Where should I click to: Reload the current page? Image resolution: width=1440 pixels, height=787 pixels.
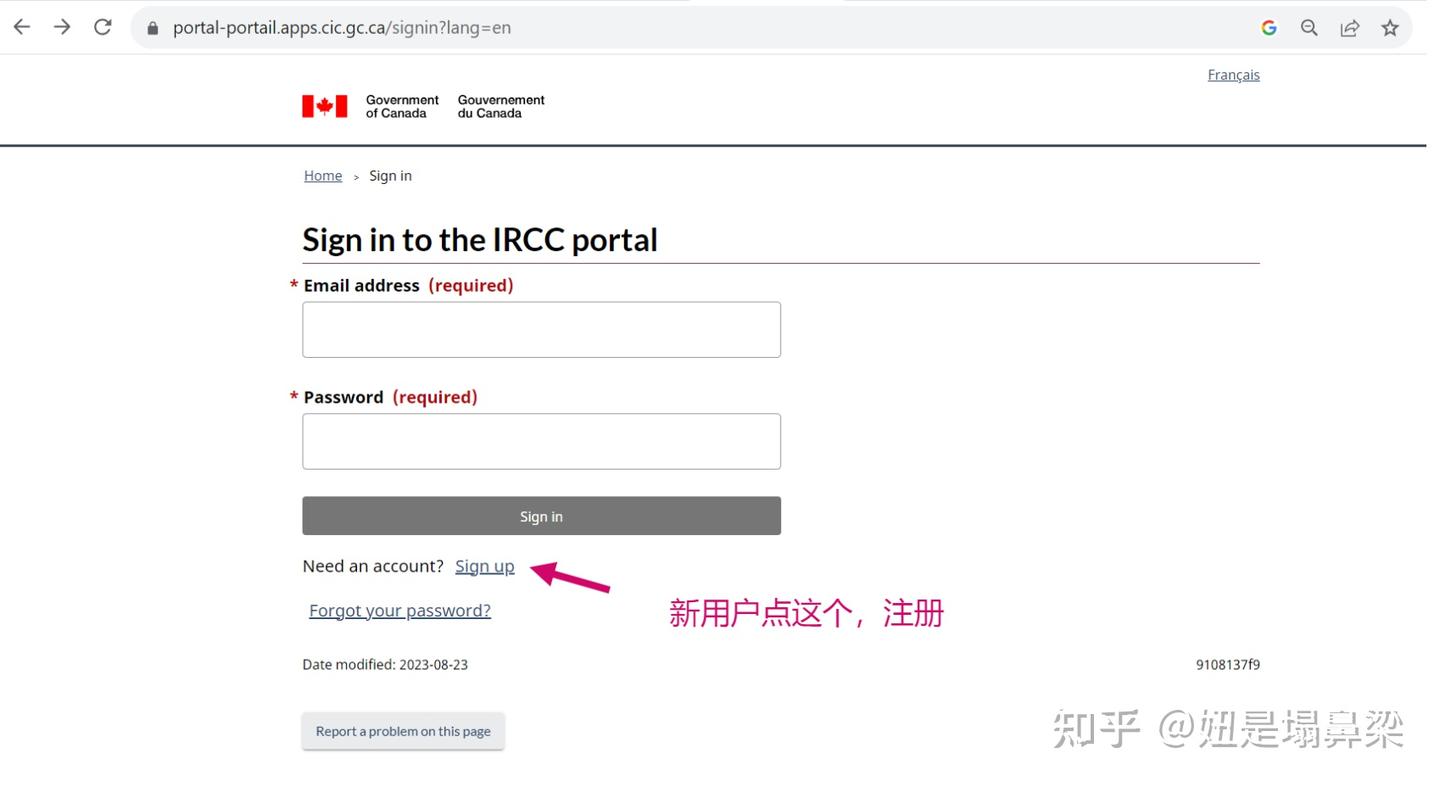pyautogui.click(x=102, y=27)
